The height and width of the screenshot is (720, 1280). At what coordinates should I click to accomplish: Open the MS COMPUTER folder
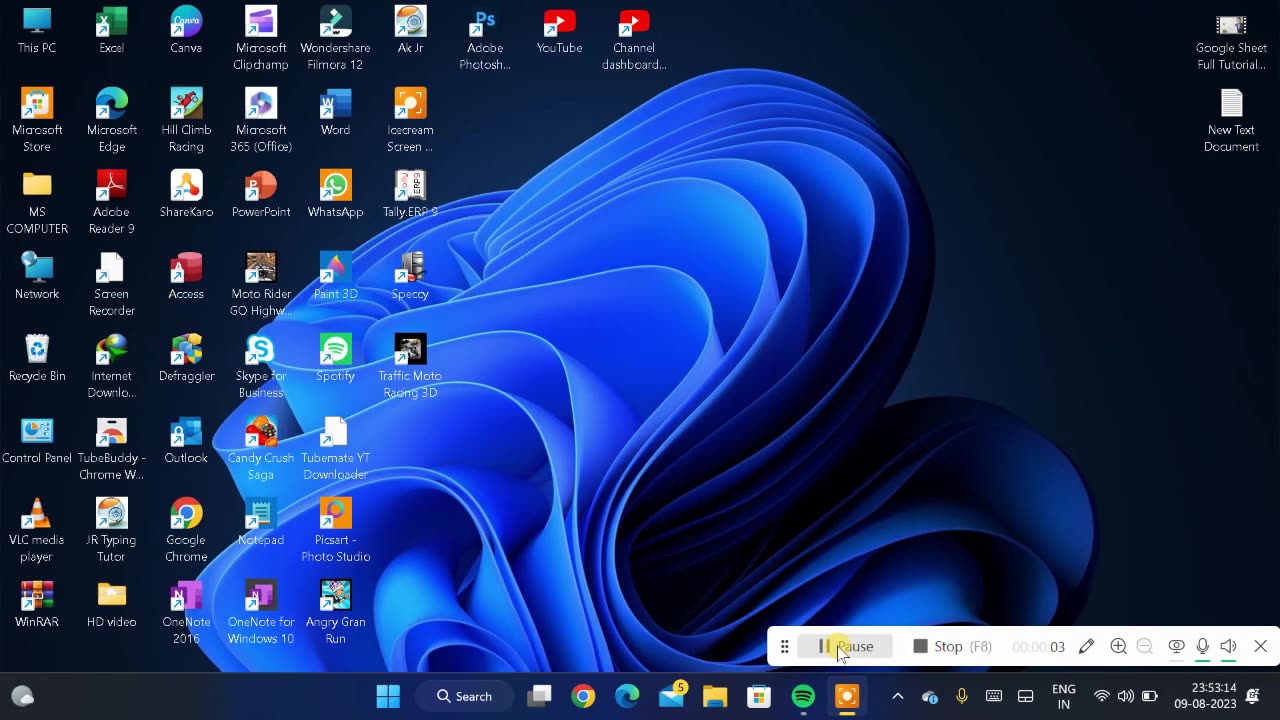(x=37, y=203)
